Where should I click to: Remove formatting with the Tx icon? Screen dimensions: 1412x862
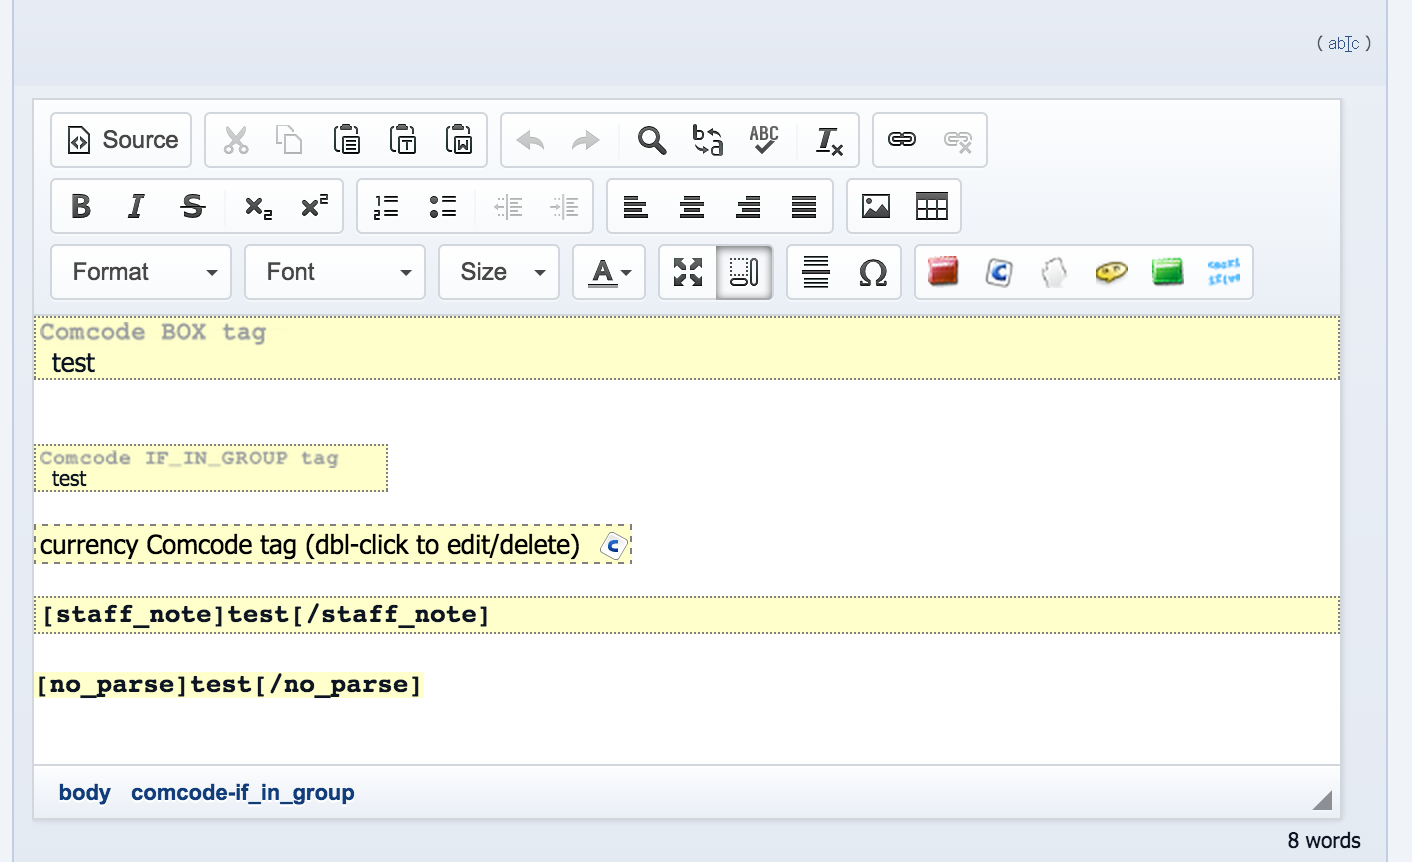click(829, 140)
